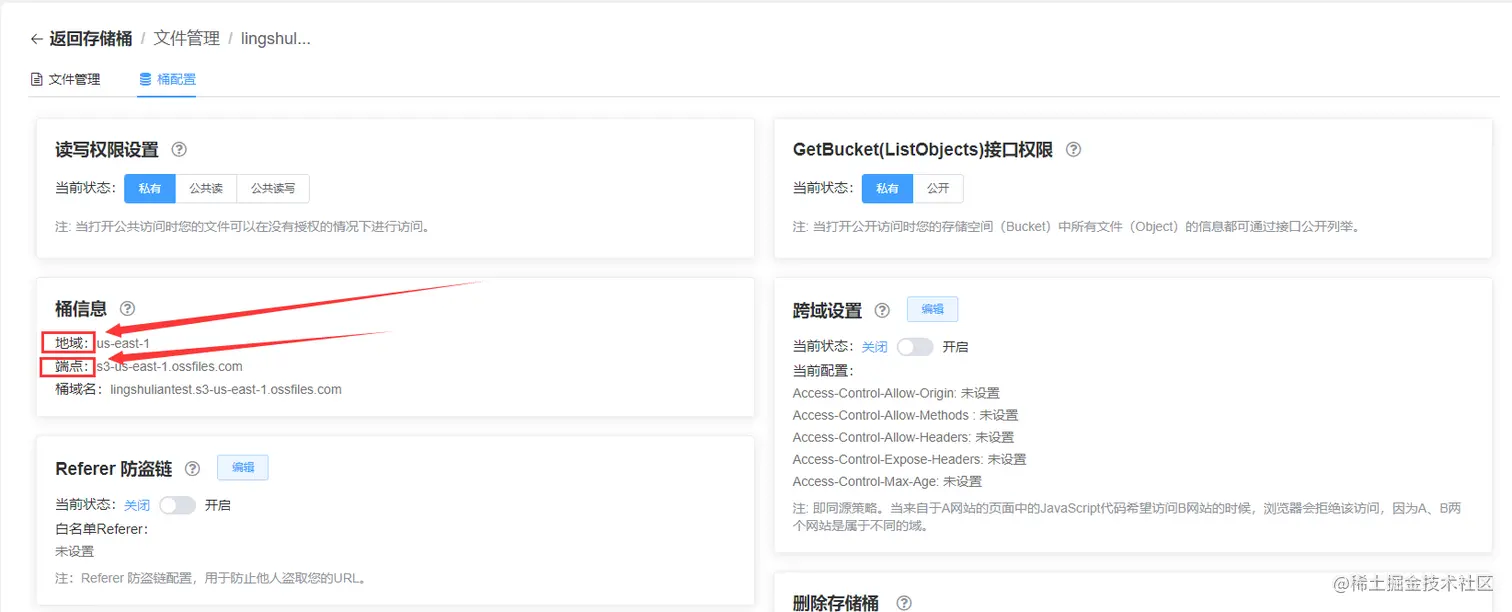Click Access-Control-Expose-Headers: 未设置 line
This screenshot has height=612, width=1512.
[909, 459]
